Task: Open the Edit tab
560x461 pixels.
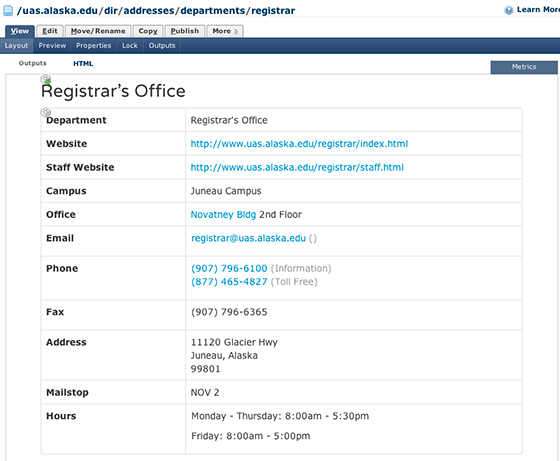Action: click(x=50, y=31)
